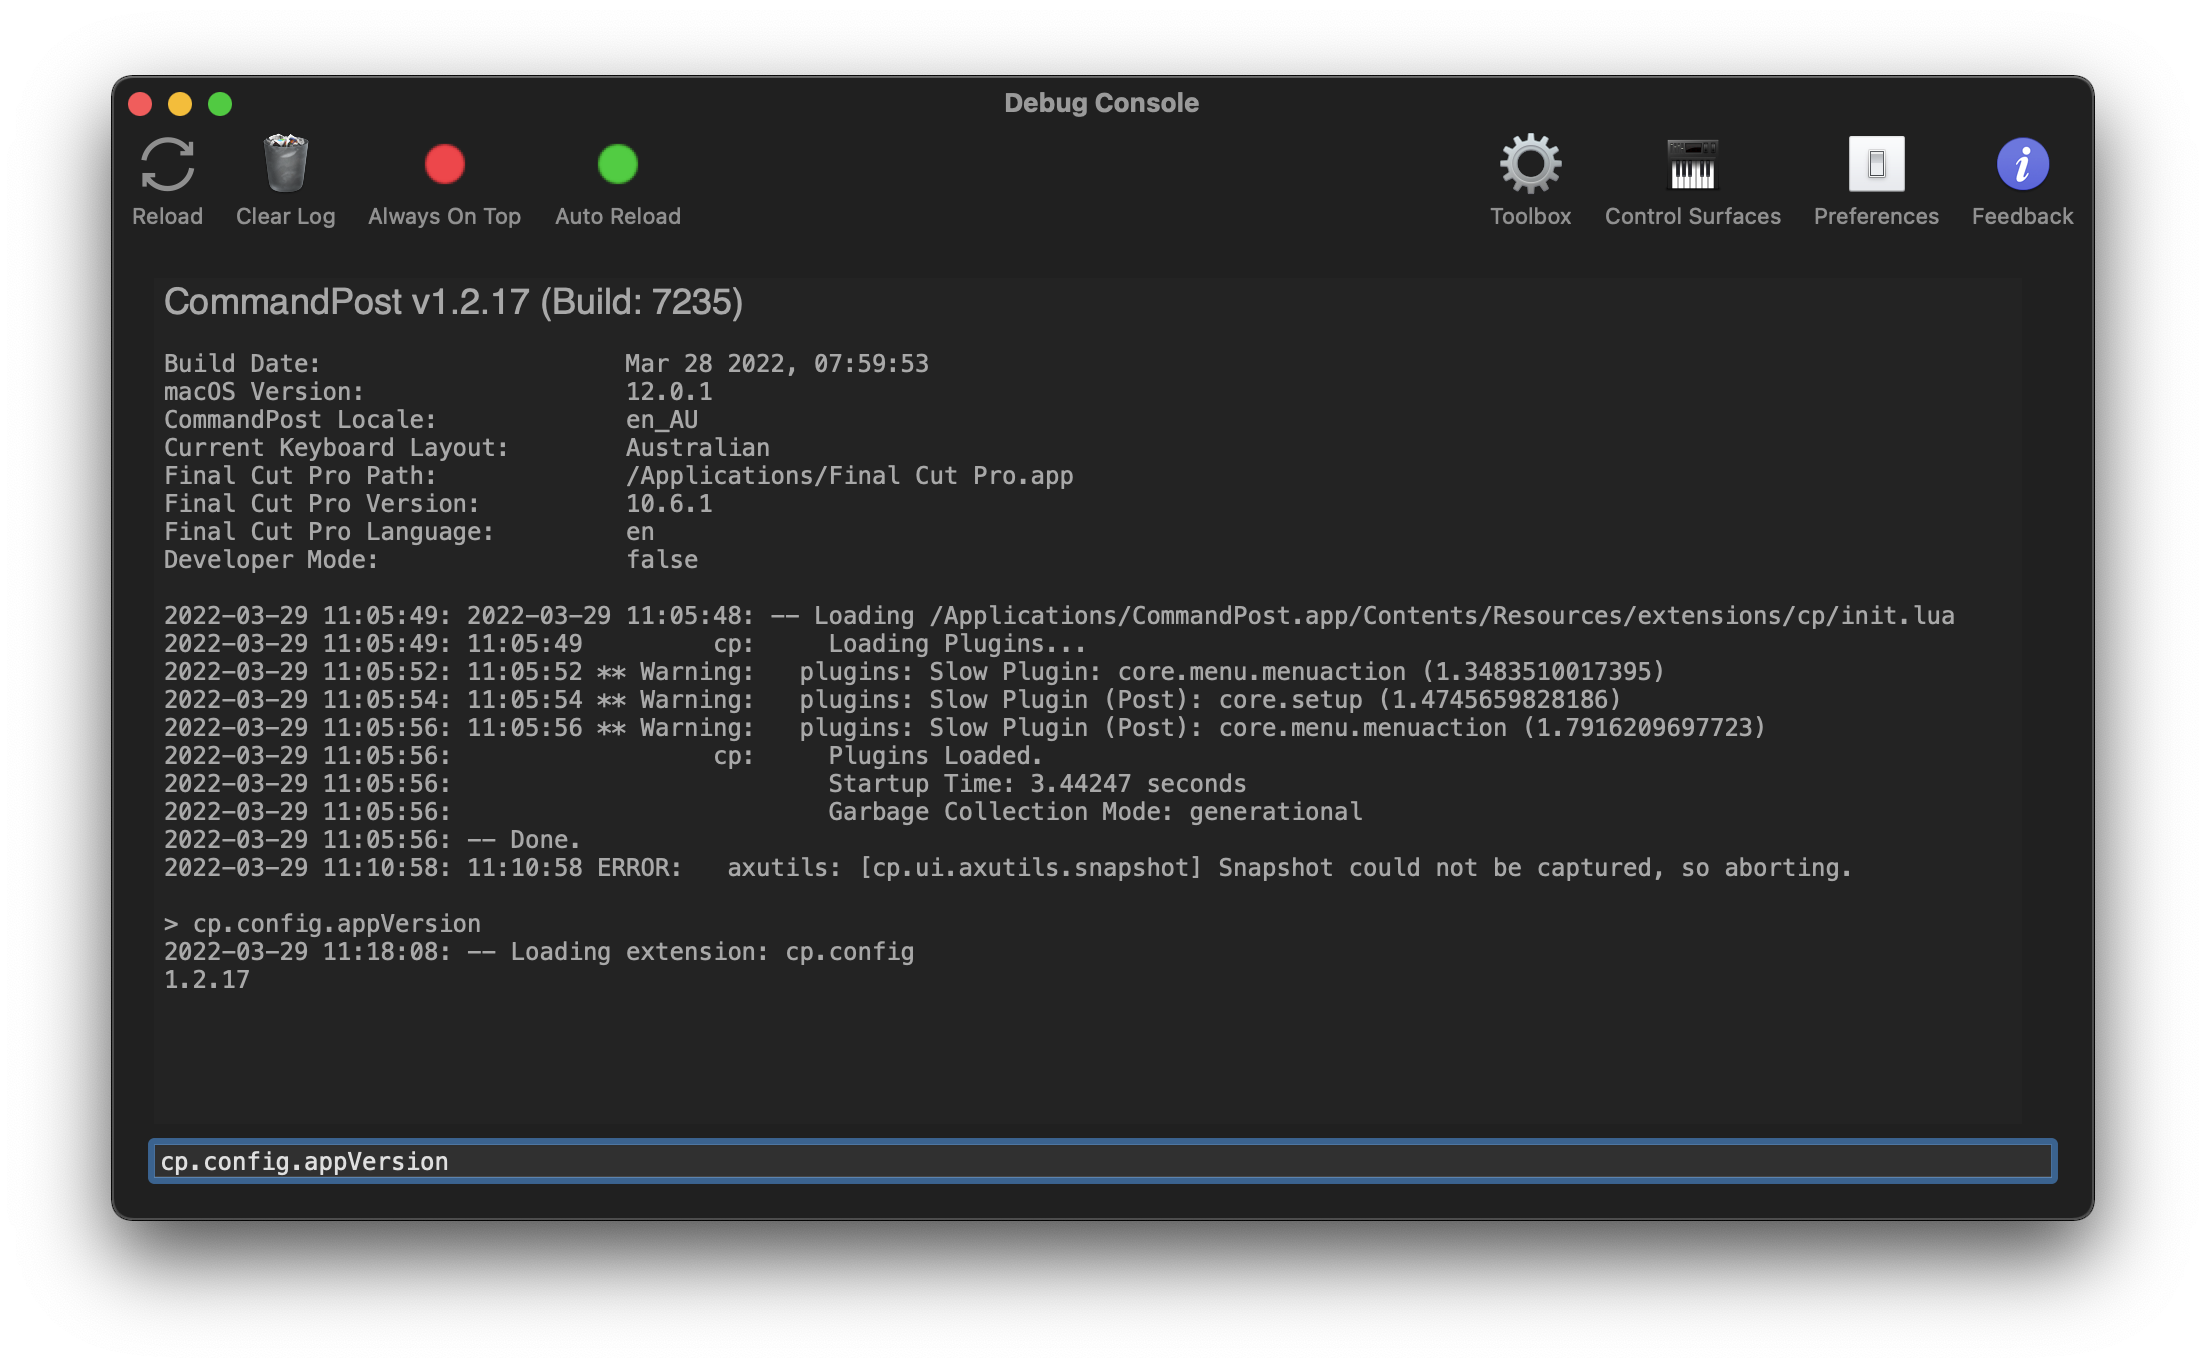Toggle Always On Top red indicator
The width and height of the screenshot is (2206, 1368).
pos(444,164)
